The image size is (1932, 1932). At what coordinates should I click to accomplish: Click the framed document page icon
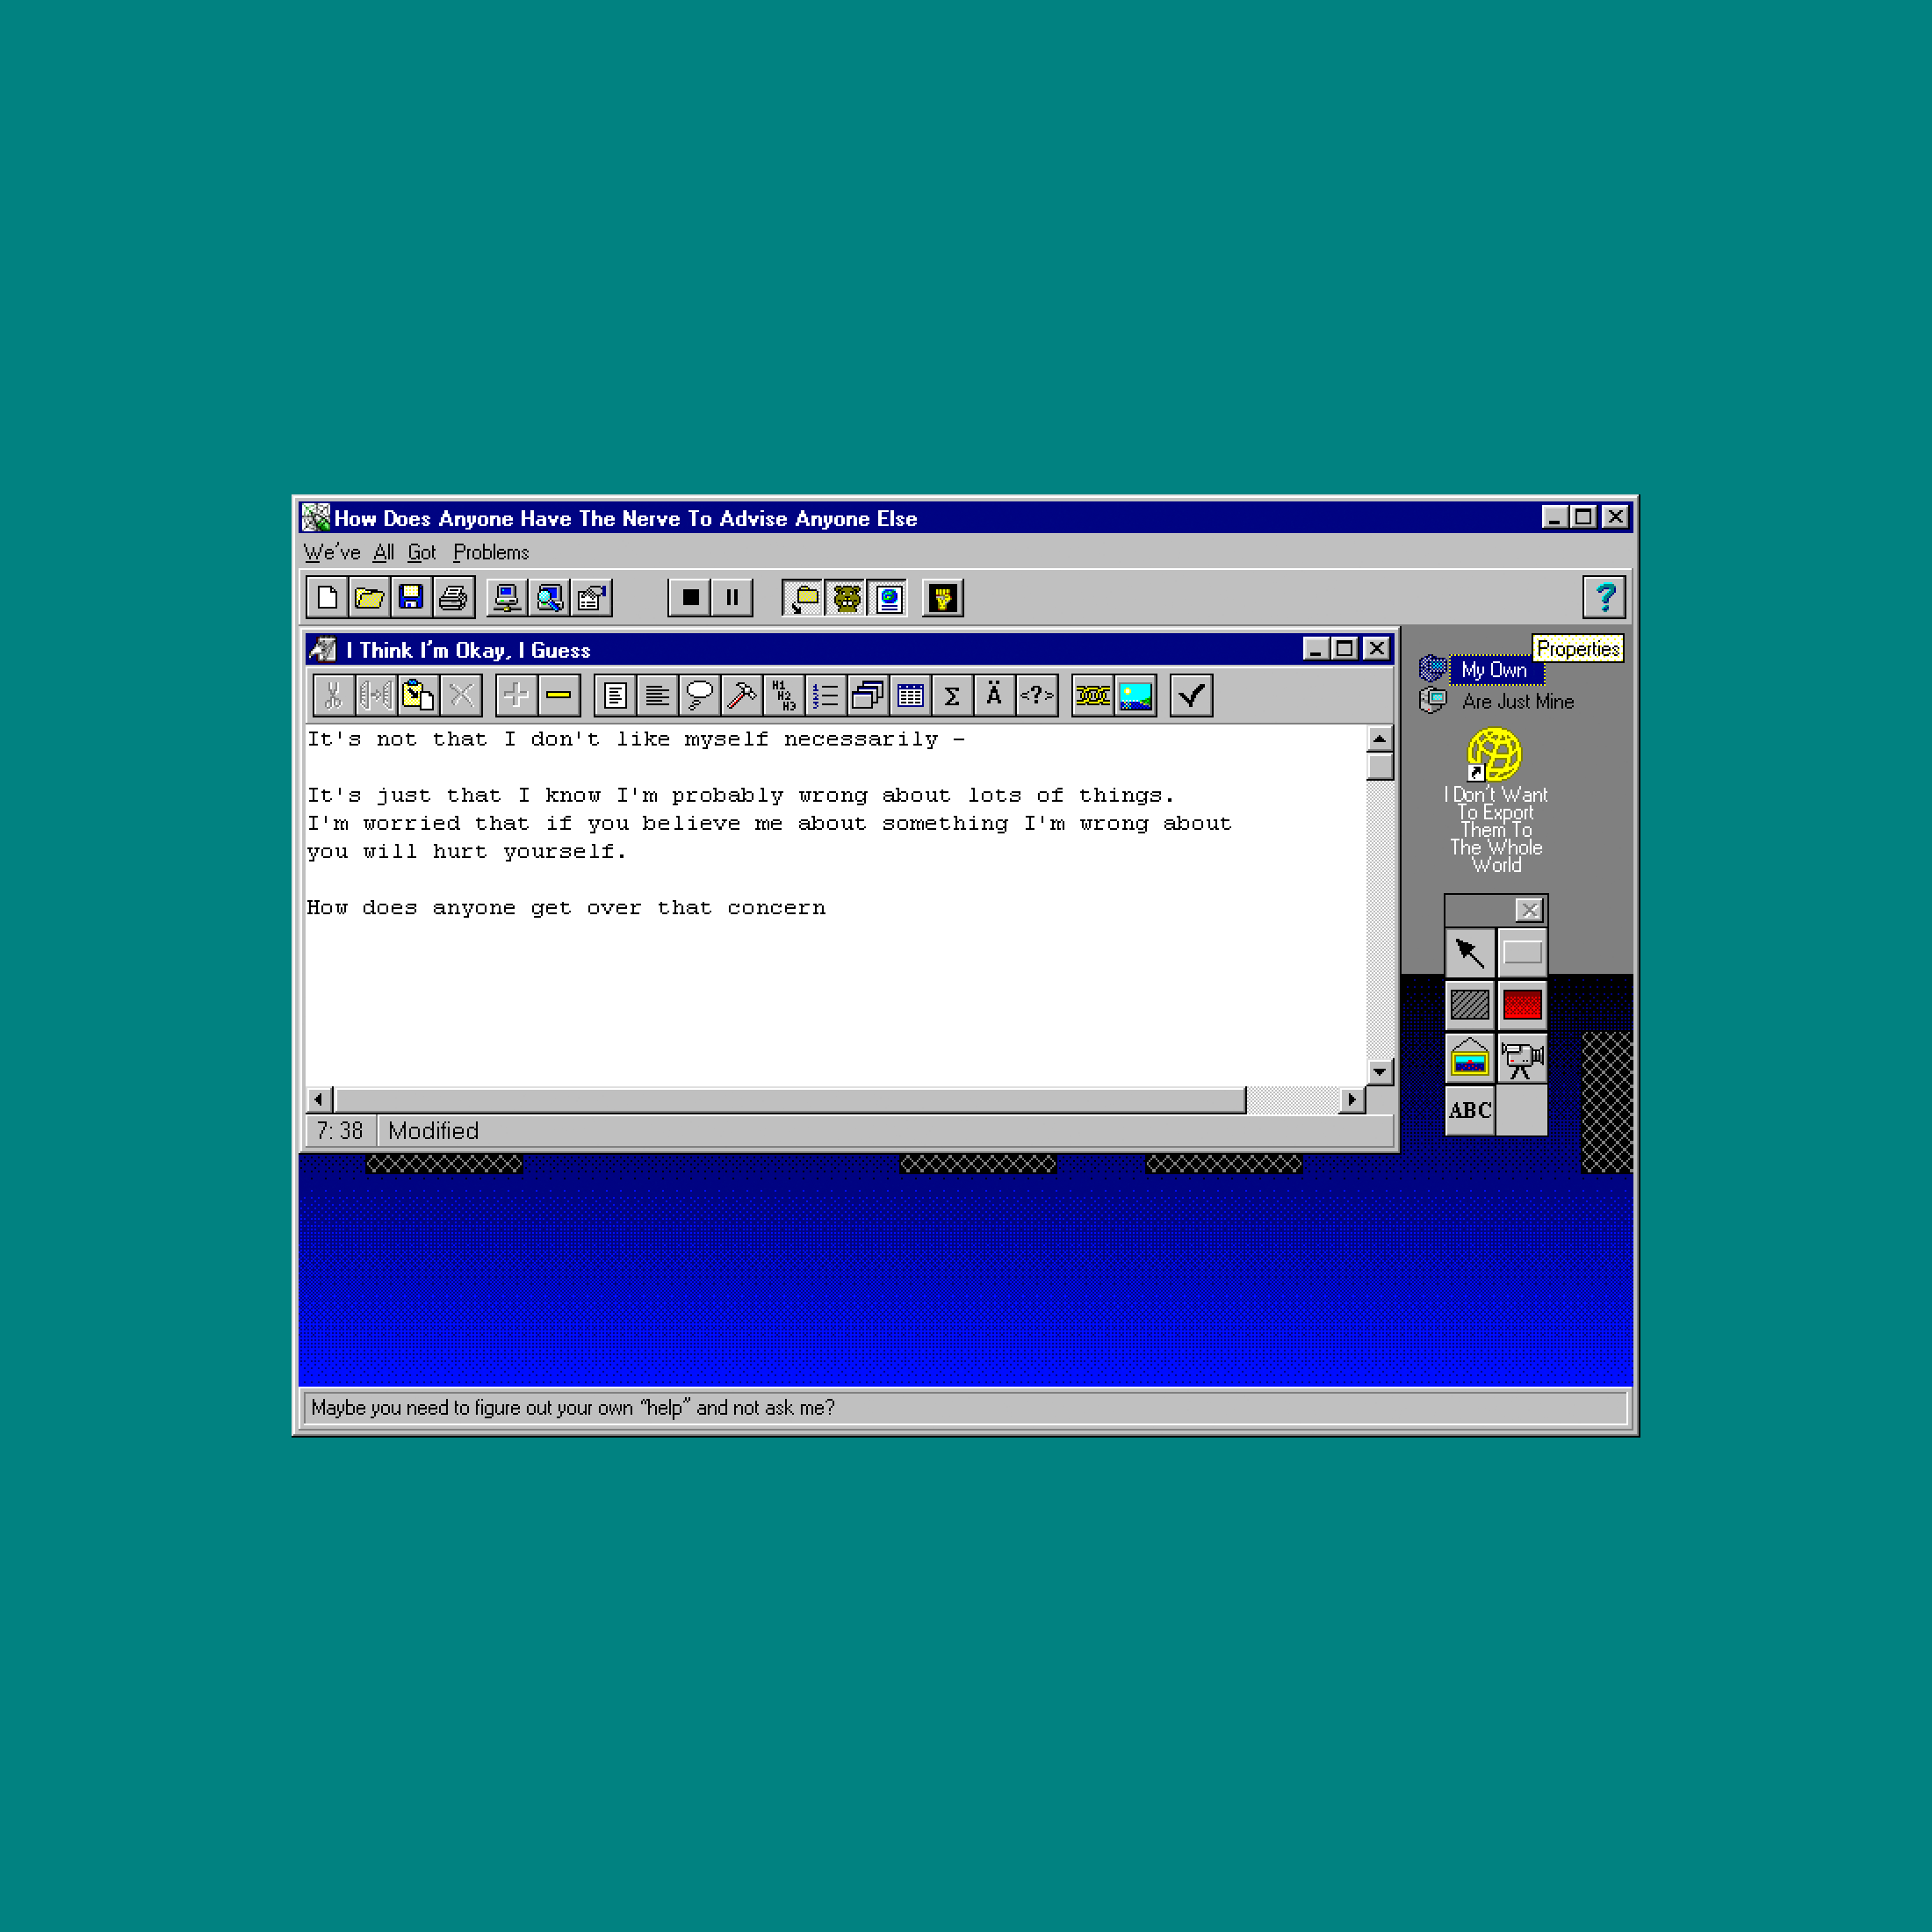coord(615,696)
